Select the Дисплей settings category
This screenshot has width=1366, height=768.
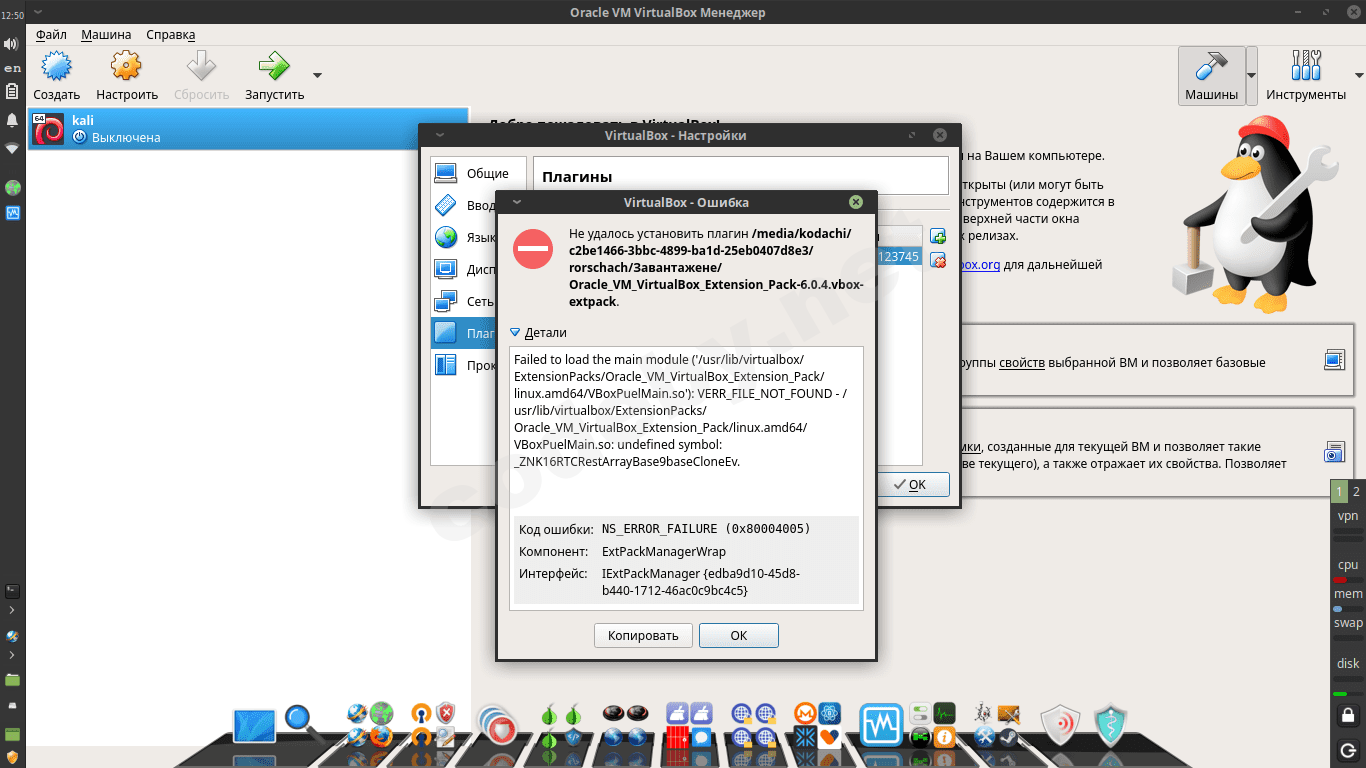pyautogui.click(x=463, y=269)
